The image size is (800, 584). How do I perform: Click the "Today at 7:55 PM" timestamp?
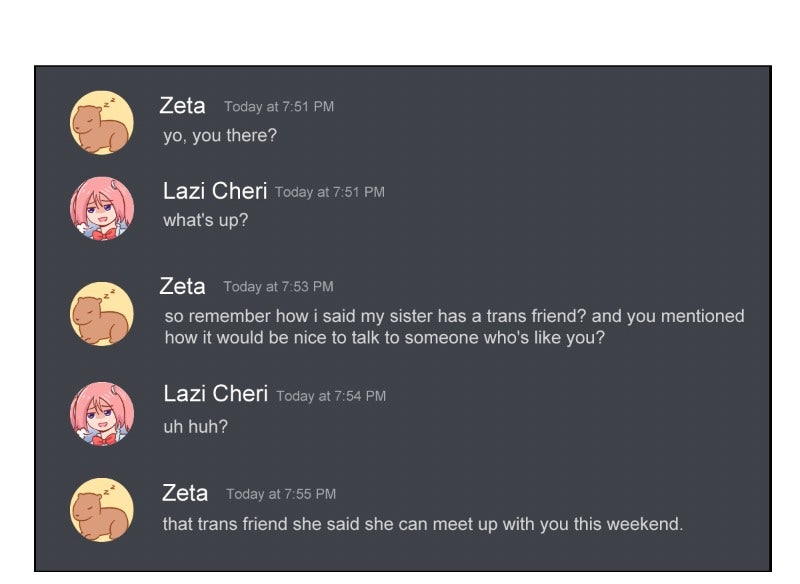(x=281, y=494)
